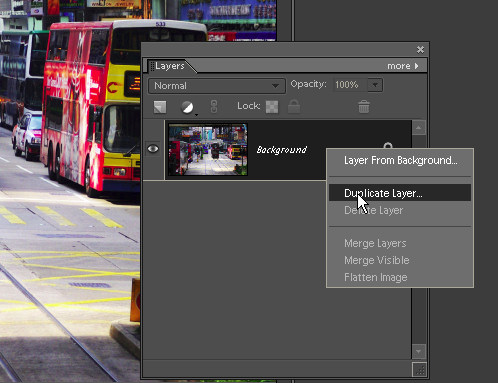This screenshot has width=498, height=383.
Task: Toggle the lock all padlock icon
Action: [x=294, y=107]
